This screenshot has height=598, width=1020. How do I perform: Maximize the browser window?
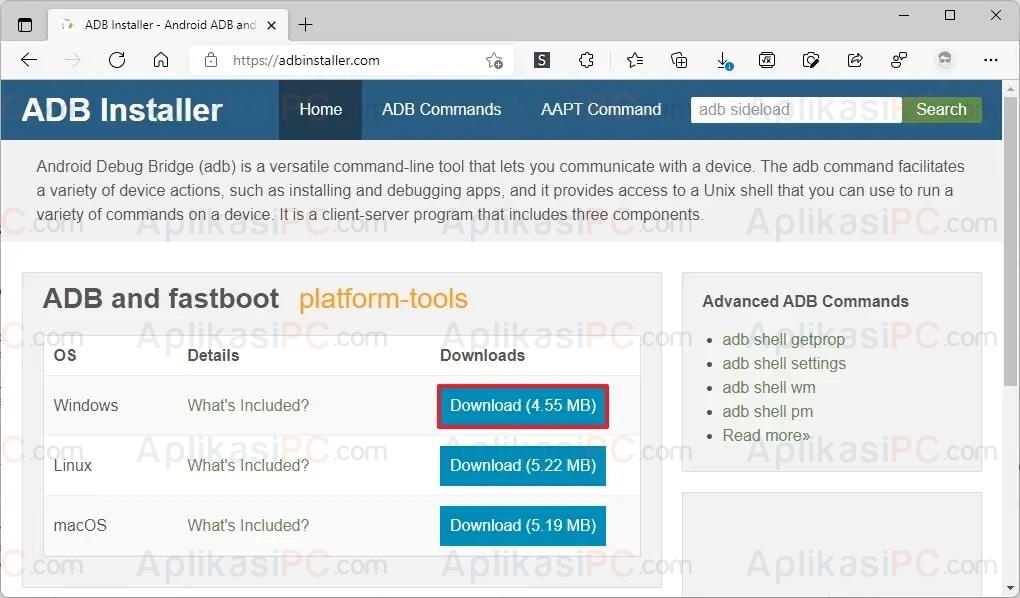[950, 15]
